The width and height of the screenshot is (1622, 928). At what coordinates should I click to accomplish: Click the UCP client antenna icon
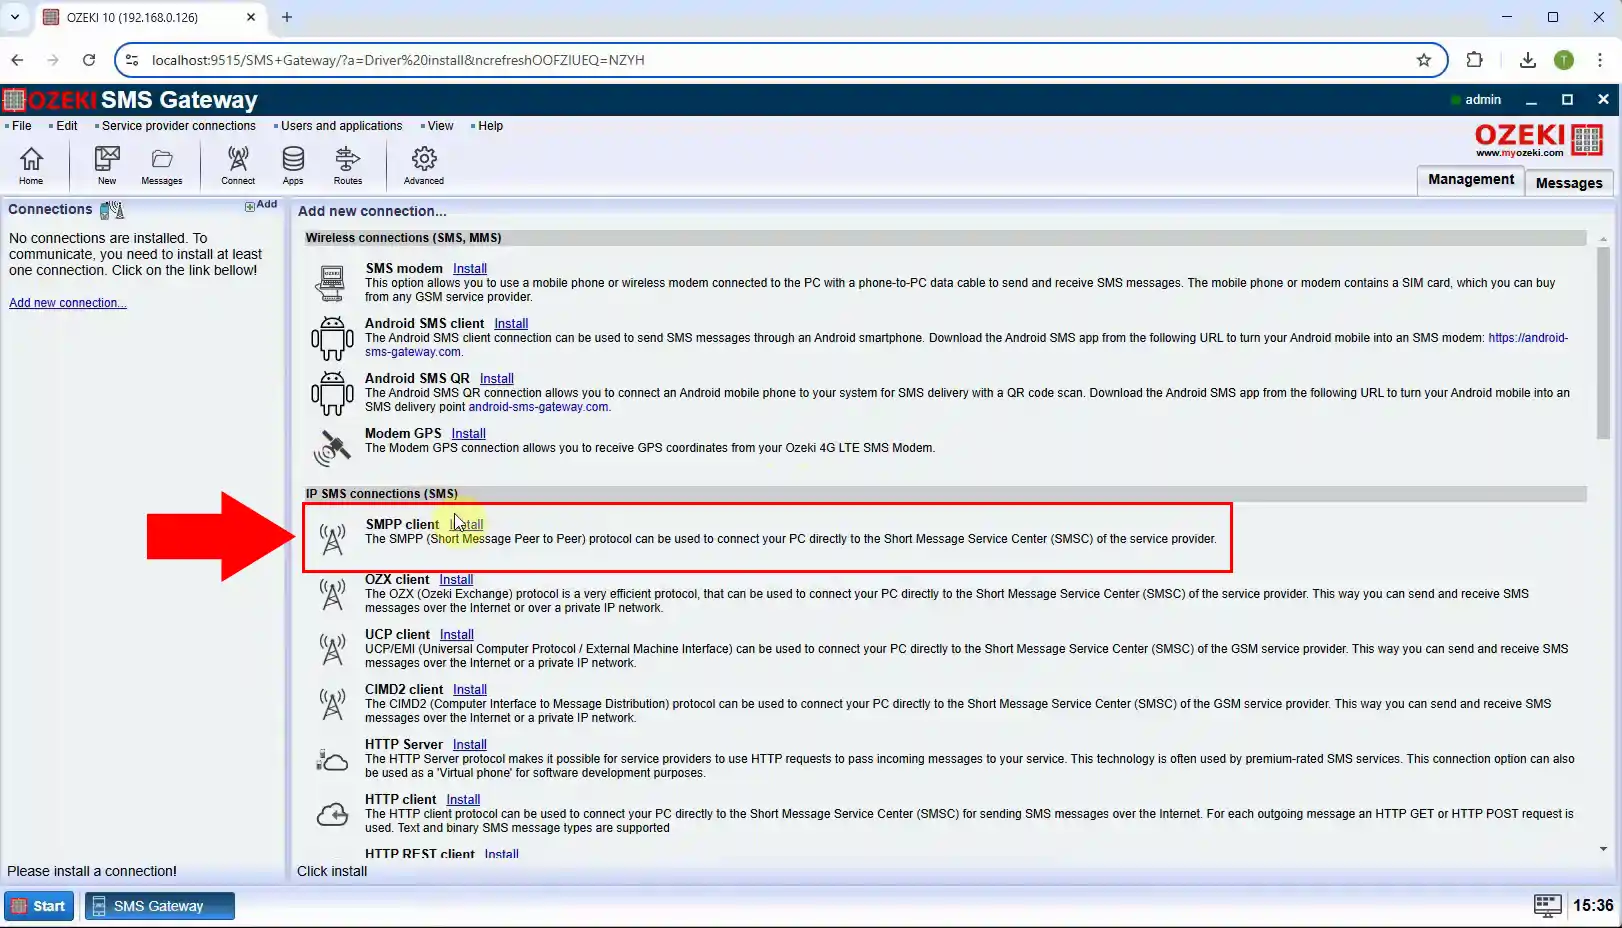(x=332, y=649)
